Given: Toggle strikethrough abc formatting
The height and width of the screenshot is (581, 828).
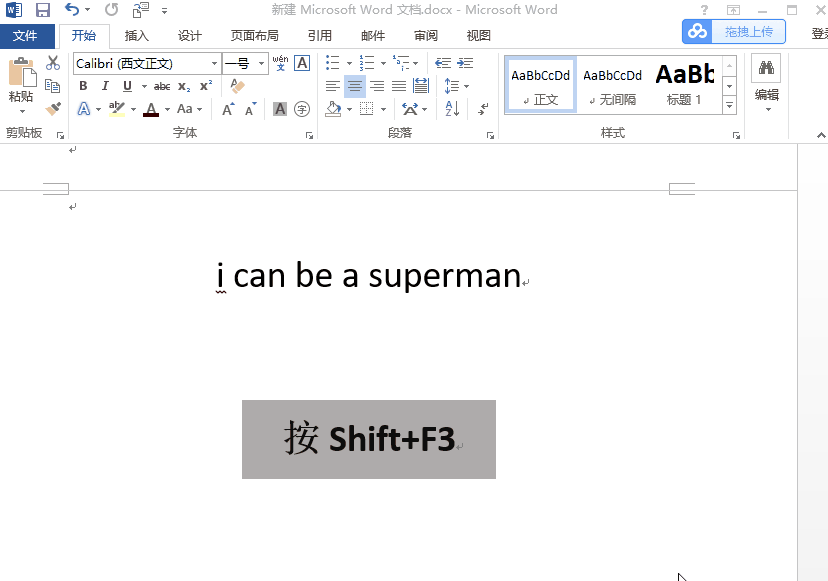Looking at the screenshot, I should click(162, 86).
